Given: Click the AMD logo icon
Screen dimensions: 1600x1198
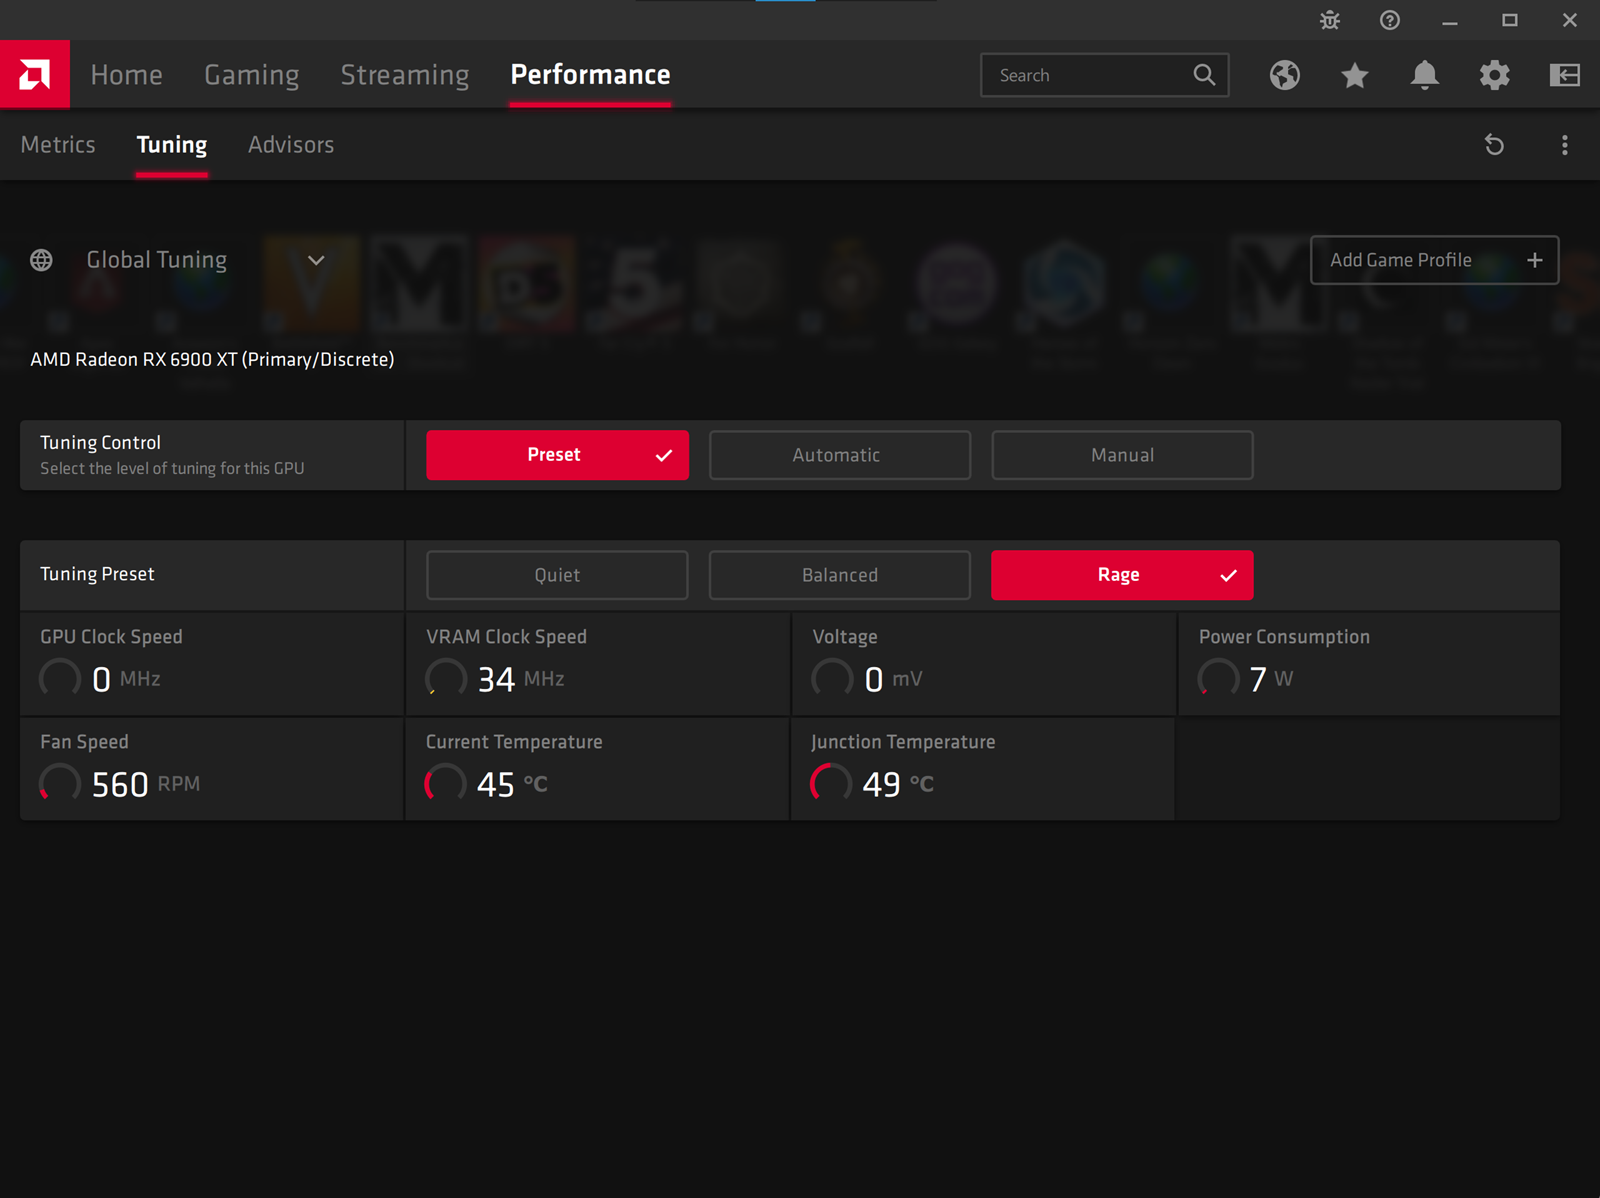Looking at the screenshot, I should [x=34, y=74].
